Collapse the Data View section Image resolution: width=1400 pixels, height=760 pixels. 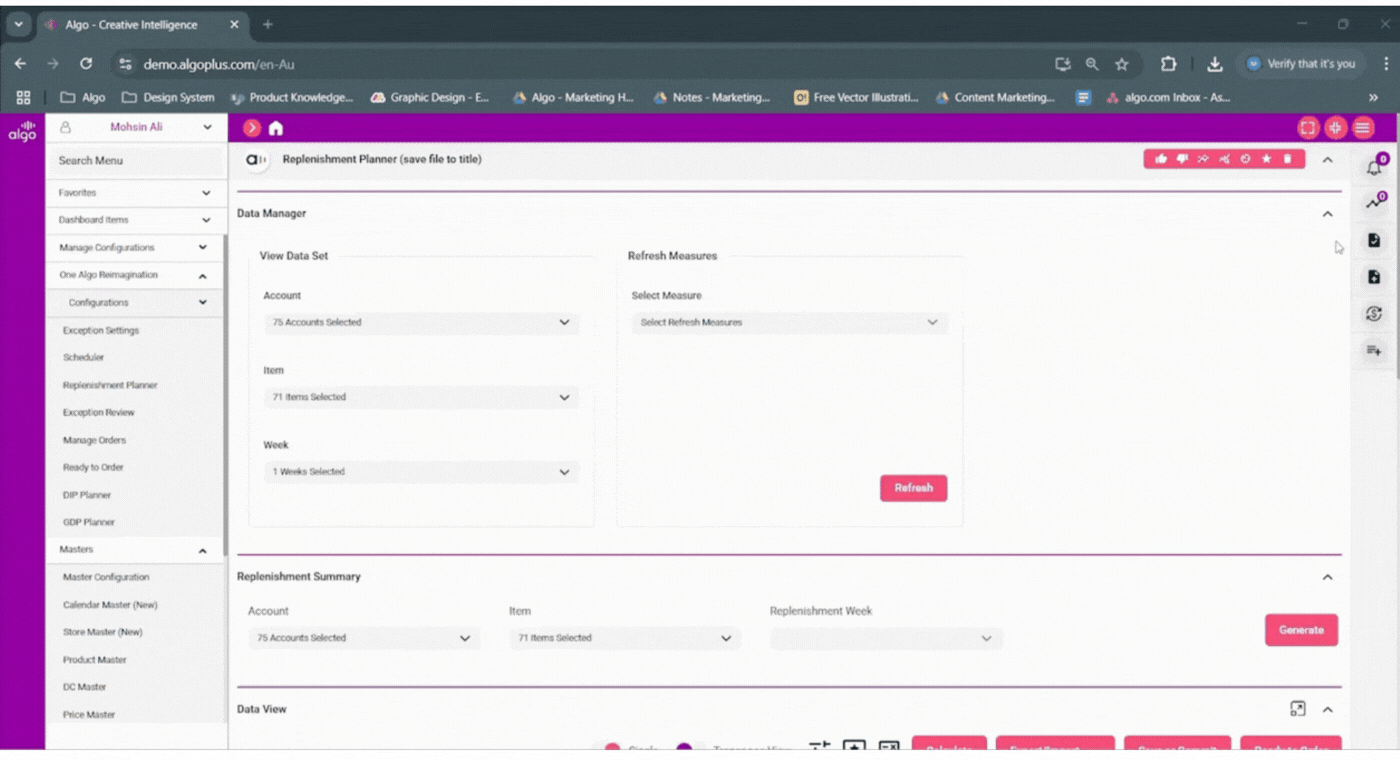pos(1327,709)
